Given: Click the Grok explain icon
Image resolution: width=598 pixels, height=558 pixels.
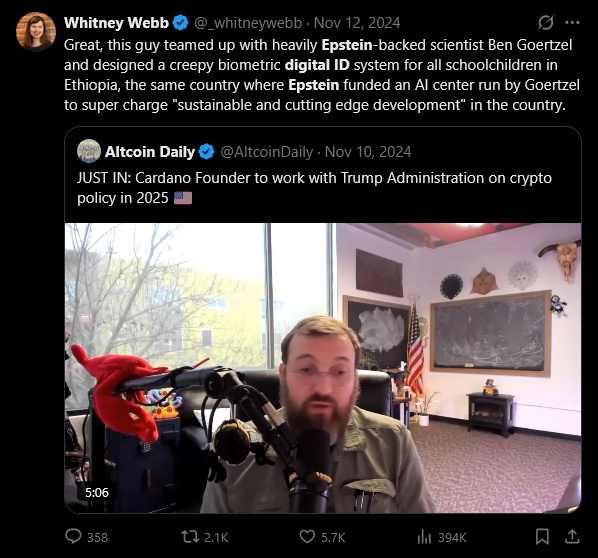Looking at the screenshot, I should coord(546,23).
